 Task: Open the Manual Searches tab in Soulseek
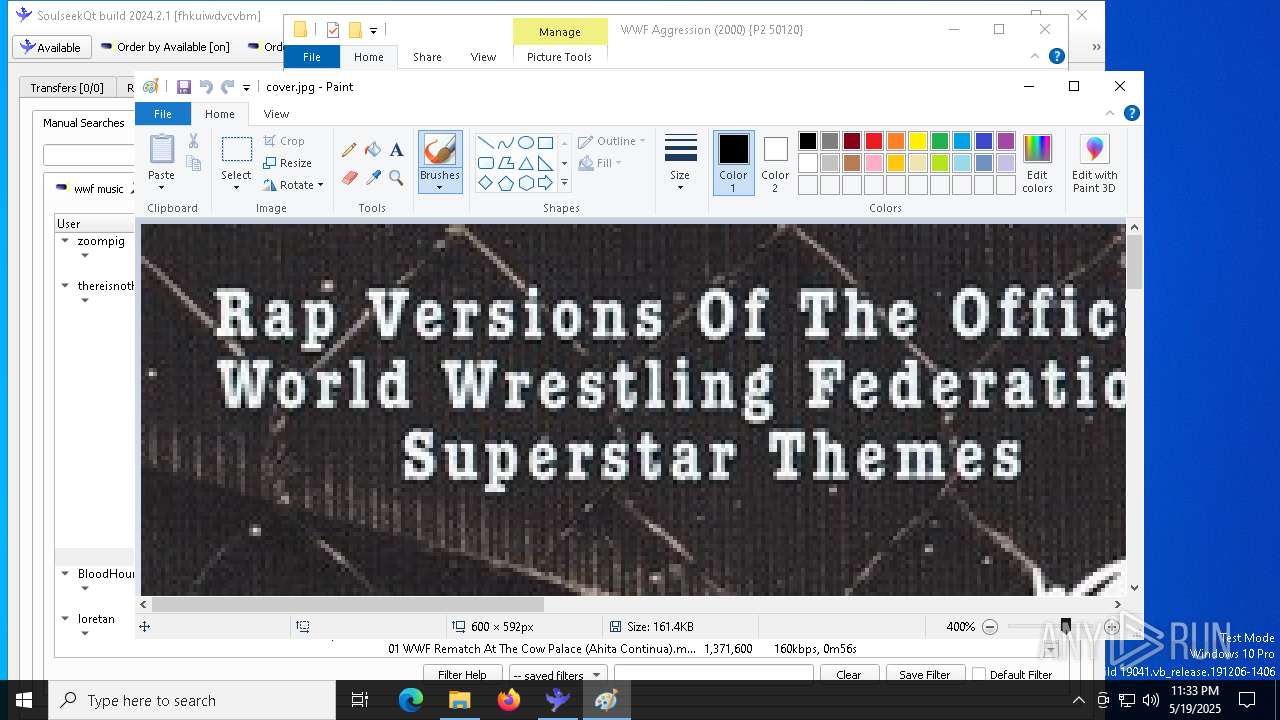[x=84, y=123]
